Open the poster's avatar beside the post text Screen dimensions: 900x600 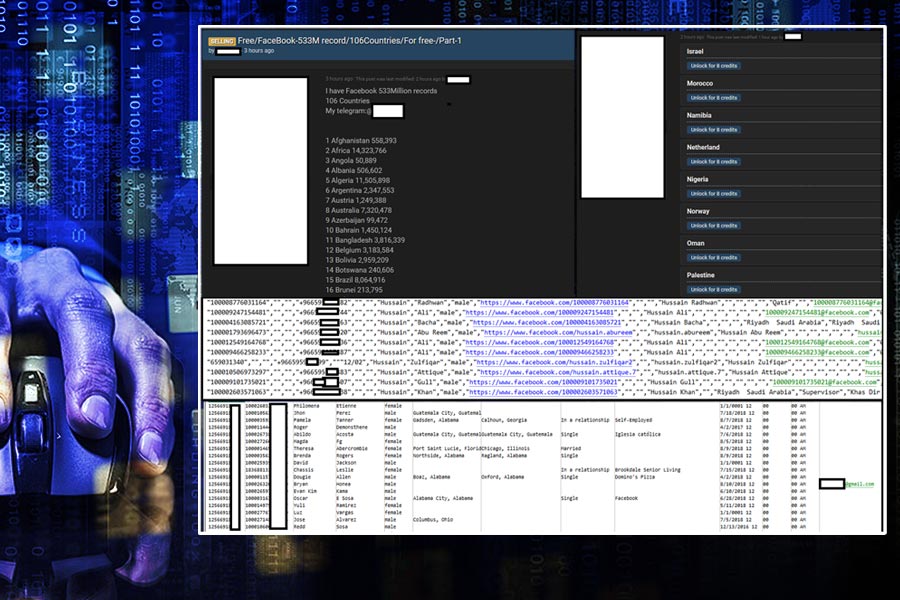(261, 170)
